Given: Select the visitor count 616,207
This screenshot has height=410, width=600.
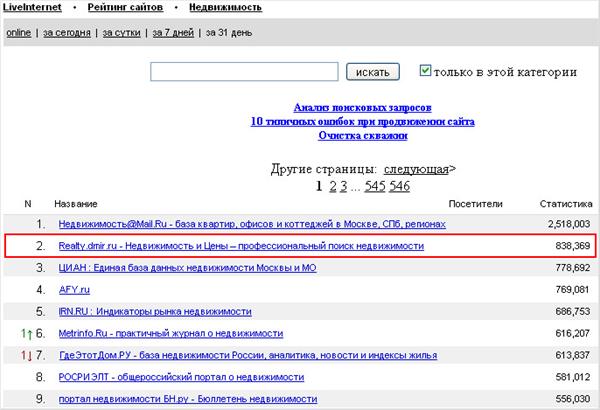Looking at the screenshot, I should (573, 333).
